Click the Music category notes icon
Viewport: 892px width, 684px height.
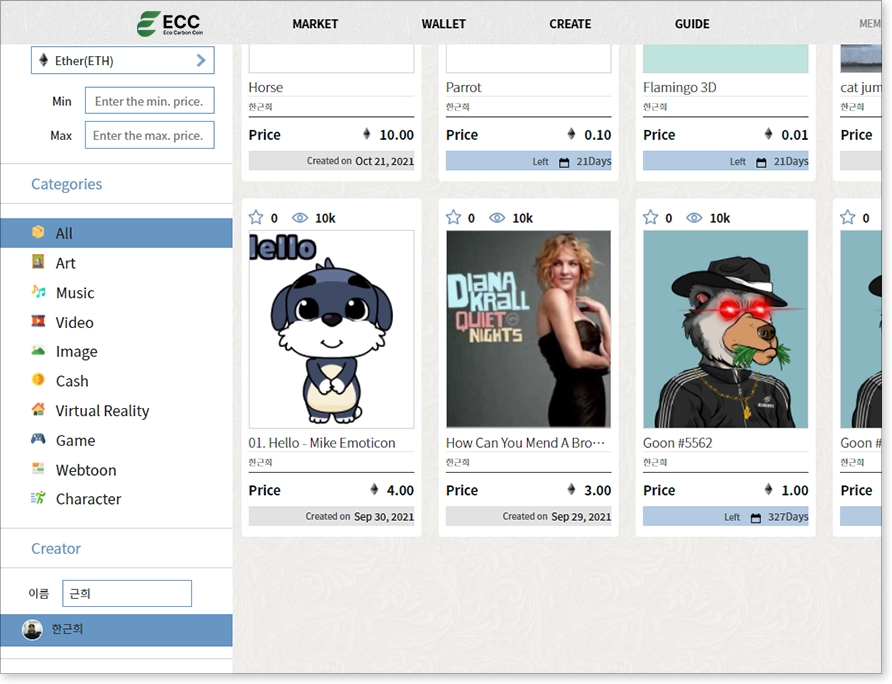(38, 291)
